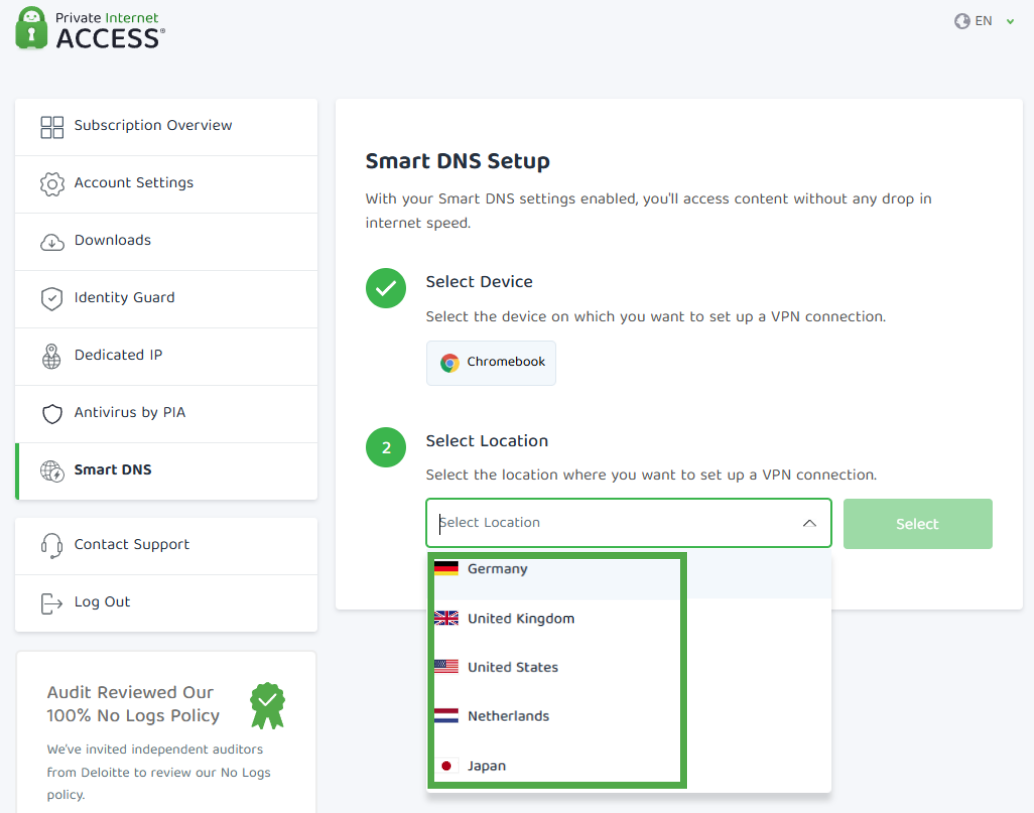Click the Identity Guard shield-check icon
This screenshot has height=813, width=1034.
pyautogui.click(x=52, y=299)
